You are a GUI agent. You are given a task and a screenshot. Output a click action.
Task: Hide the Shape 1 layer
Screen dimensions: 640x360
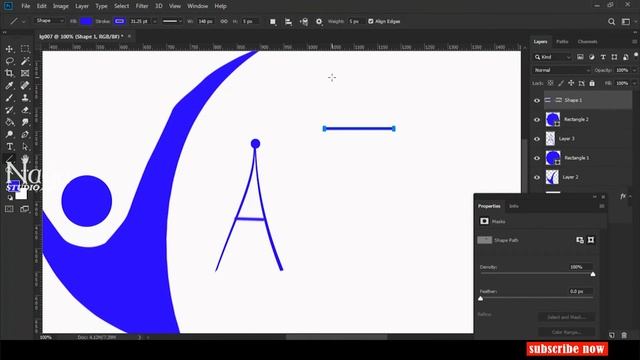coord(537,100)
